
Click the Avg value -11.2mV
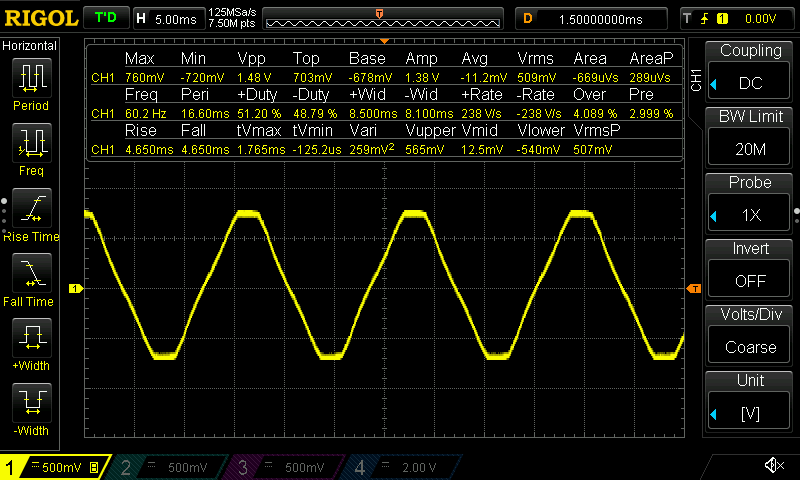483,78
